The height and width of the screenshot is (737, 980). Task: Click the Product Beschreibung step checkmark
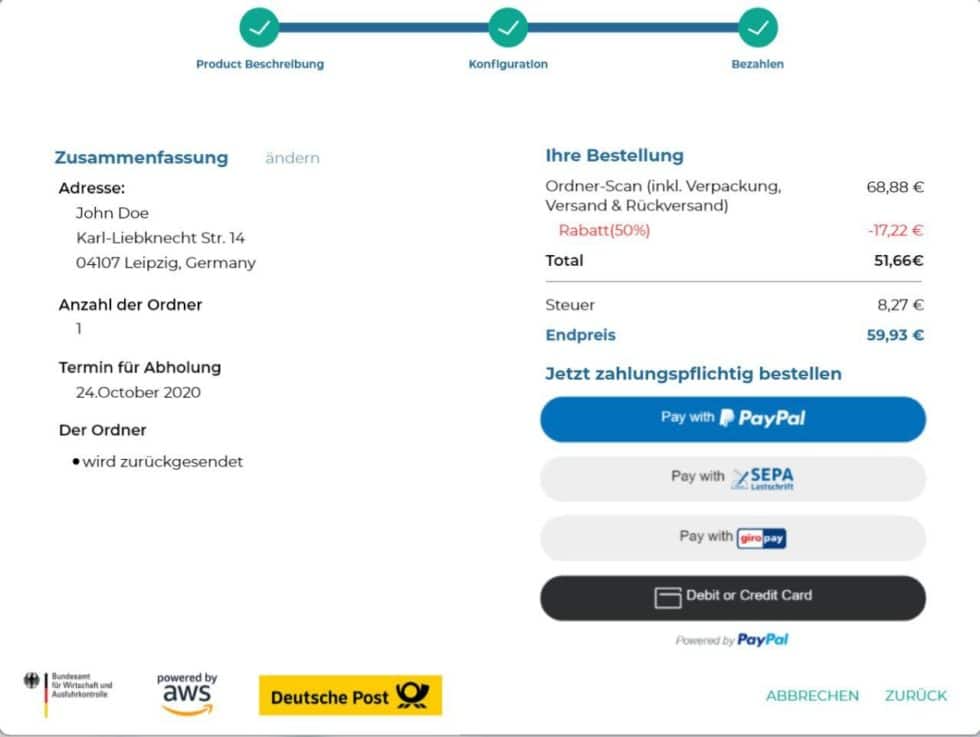pos(260,28)
